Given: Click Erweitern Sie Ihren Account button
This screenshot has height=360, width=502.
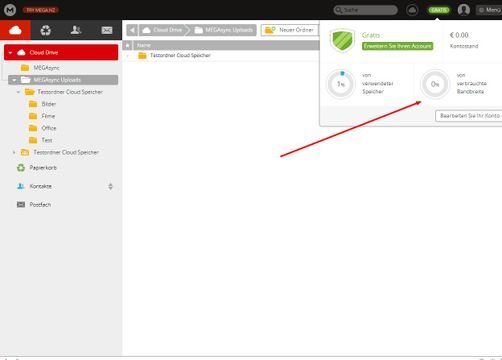Looking at the screenshot, I should (x=397, y=46).
